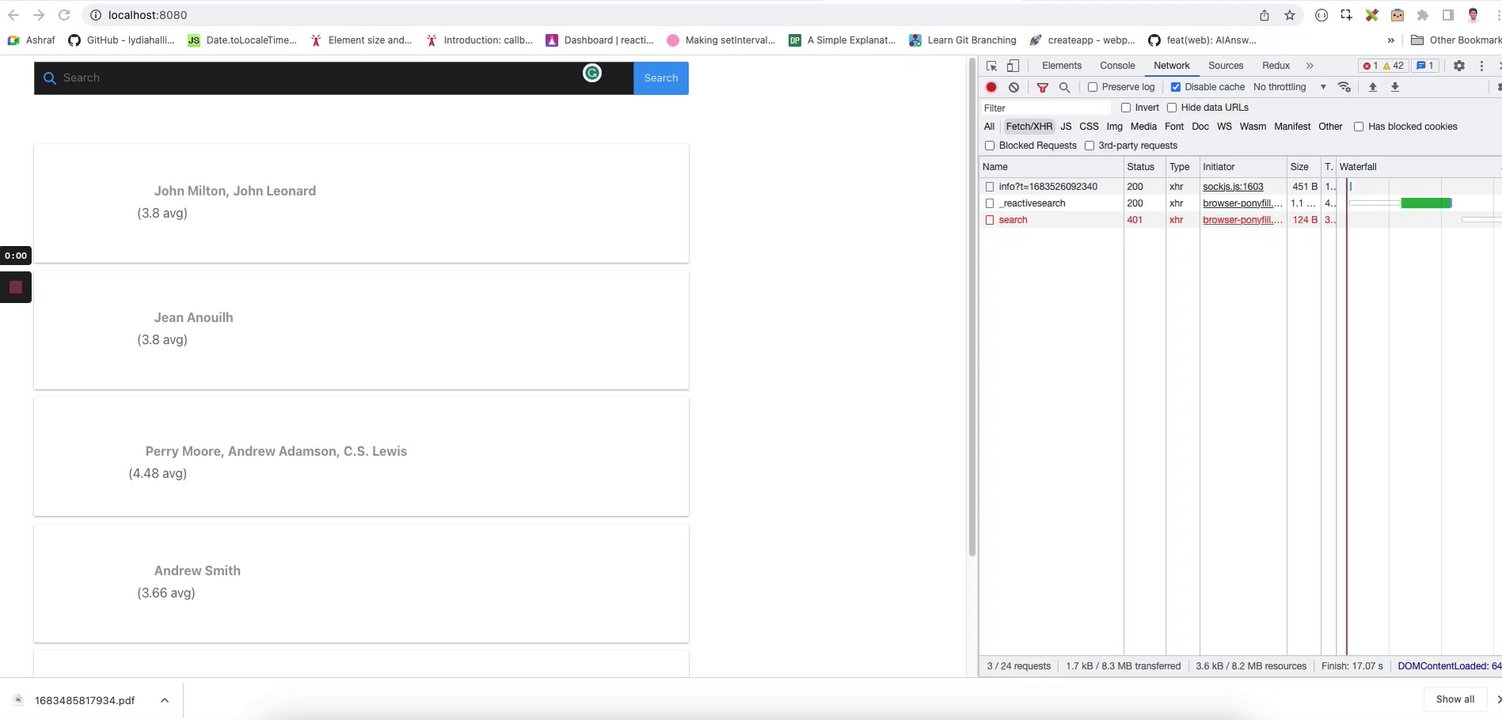Switch to the Elements tab
Image resolution: width=1502 pixels, height=720 pixels.
(1061, 66)
